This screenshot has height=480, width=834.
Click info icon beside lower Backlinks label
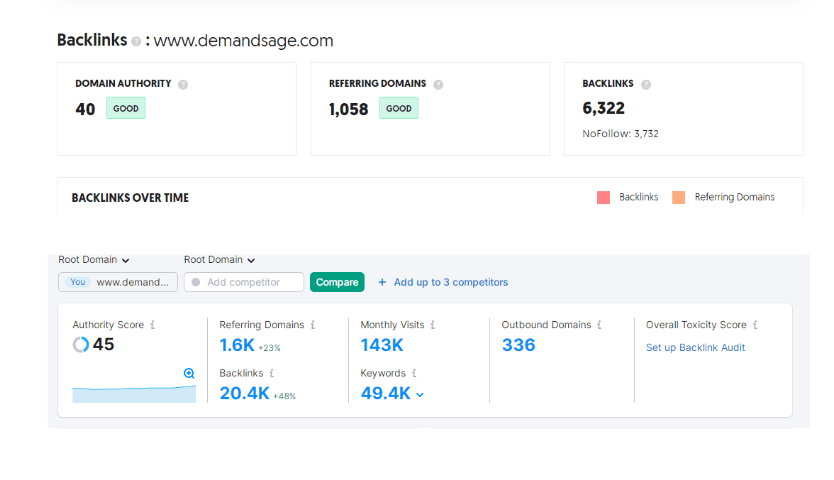pos(272,373)
